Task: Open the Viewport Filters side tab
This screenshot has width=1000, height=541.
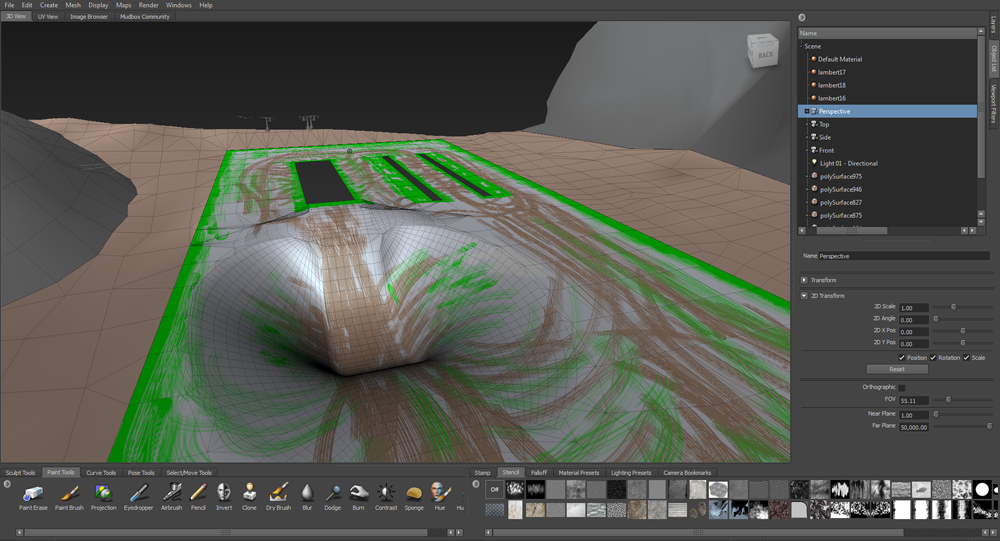Action: (993, 104)
